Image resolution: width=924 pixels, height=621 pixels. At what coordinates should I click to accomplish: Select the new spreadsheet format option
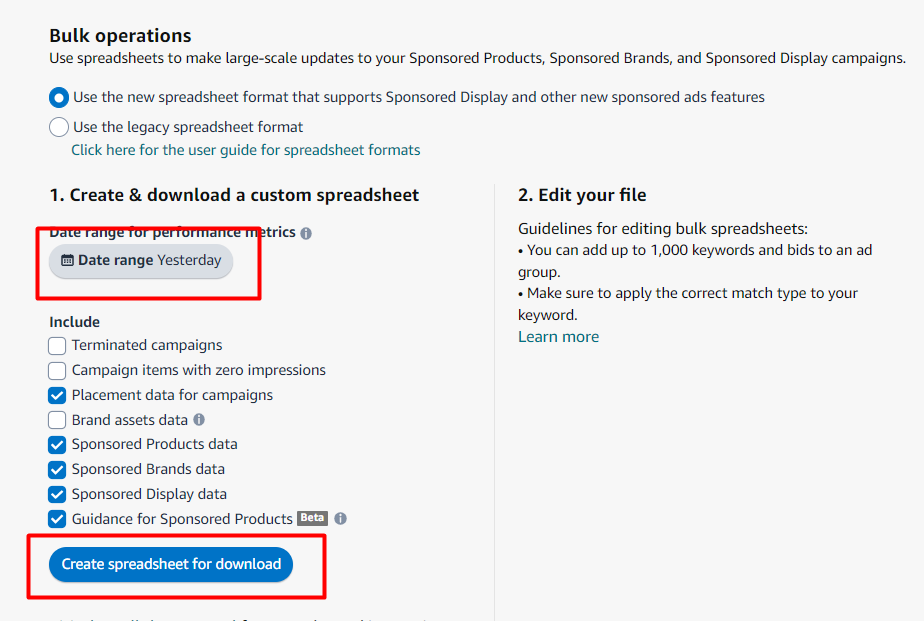[59, 98]
